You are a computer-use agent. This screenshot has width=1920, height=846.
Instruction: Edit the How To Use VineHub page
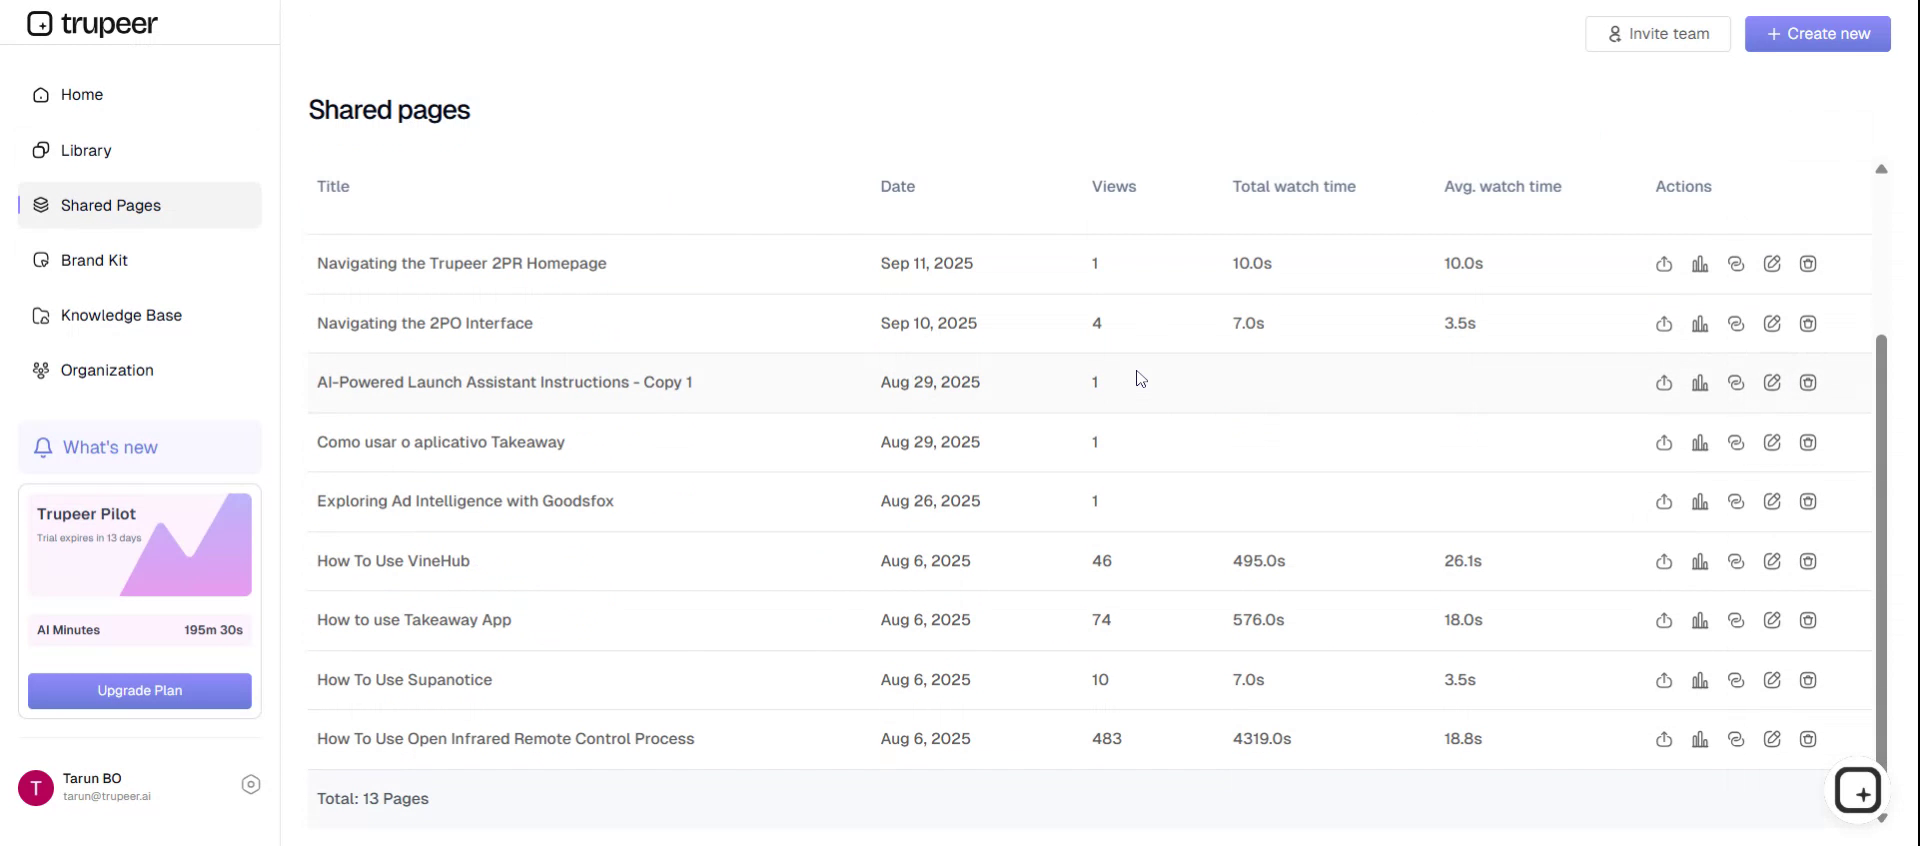coord(1772,561)
